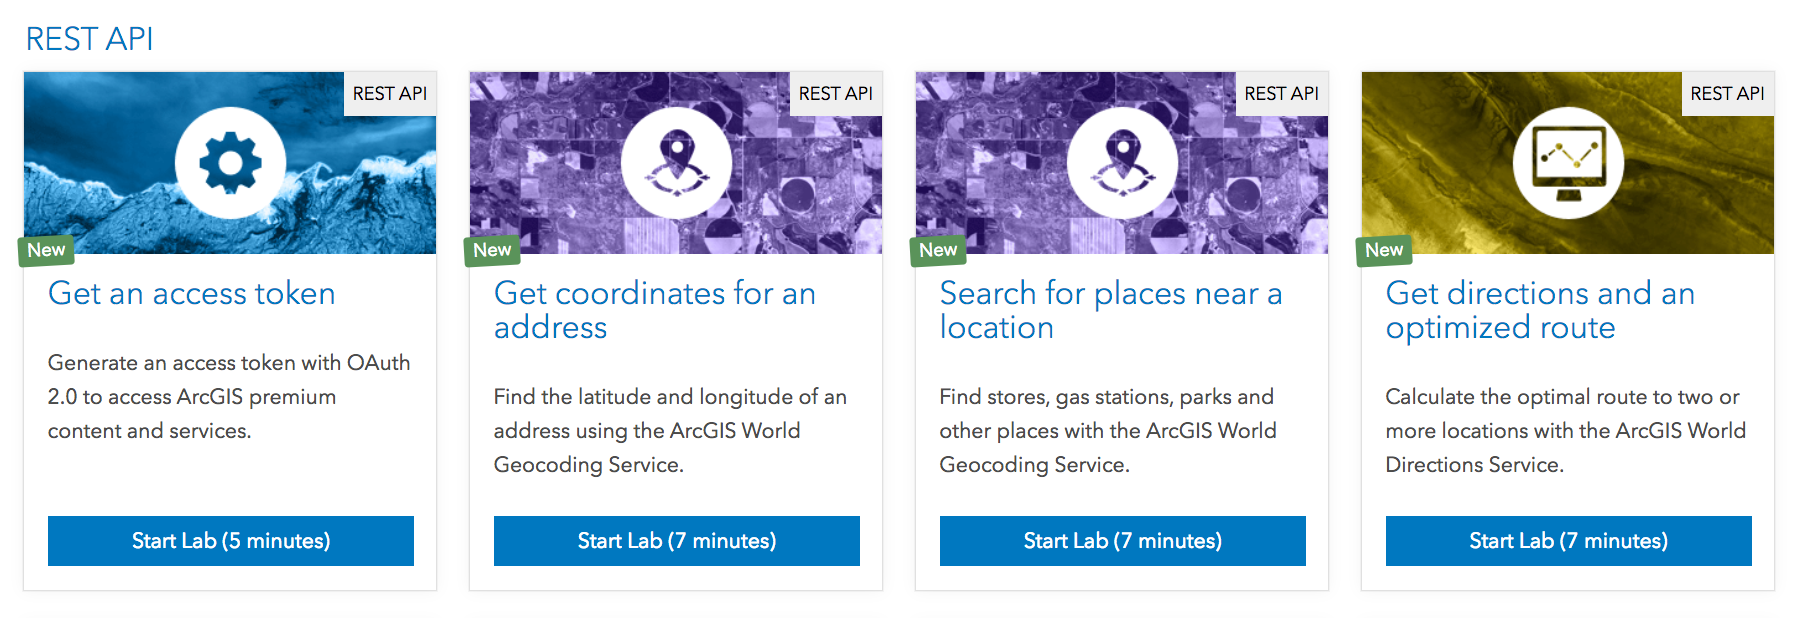Image resolution: width=1802 pixels, height=618 pixels.
Task: Open the "Search for places near a location" title
Action: [1110, 310]
